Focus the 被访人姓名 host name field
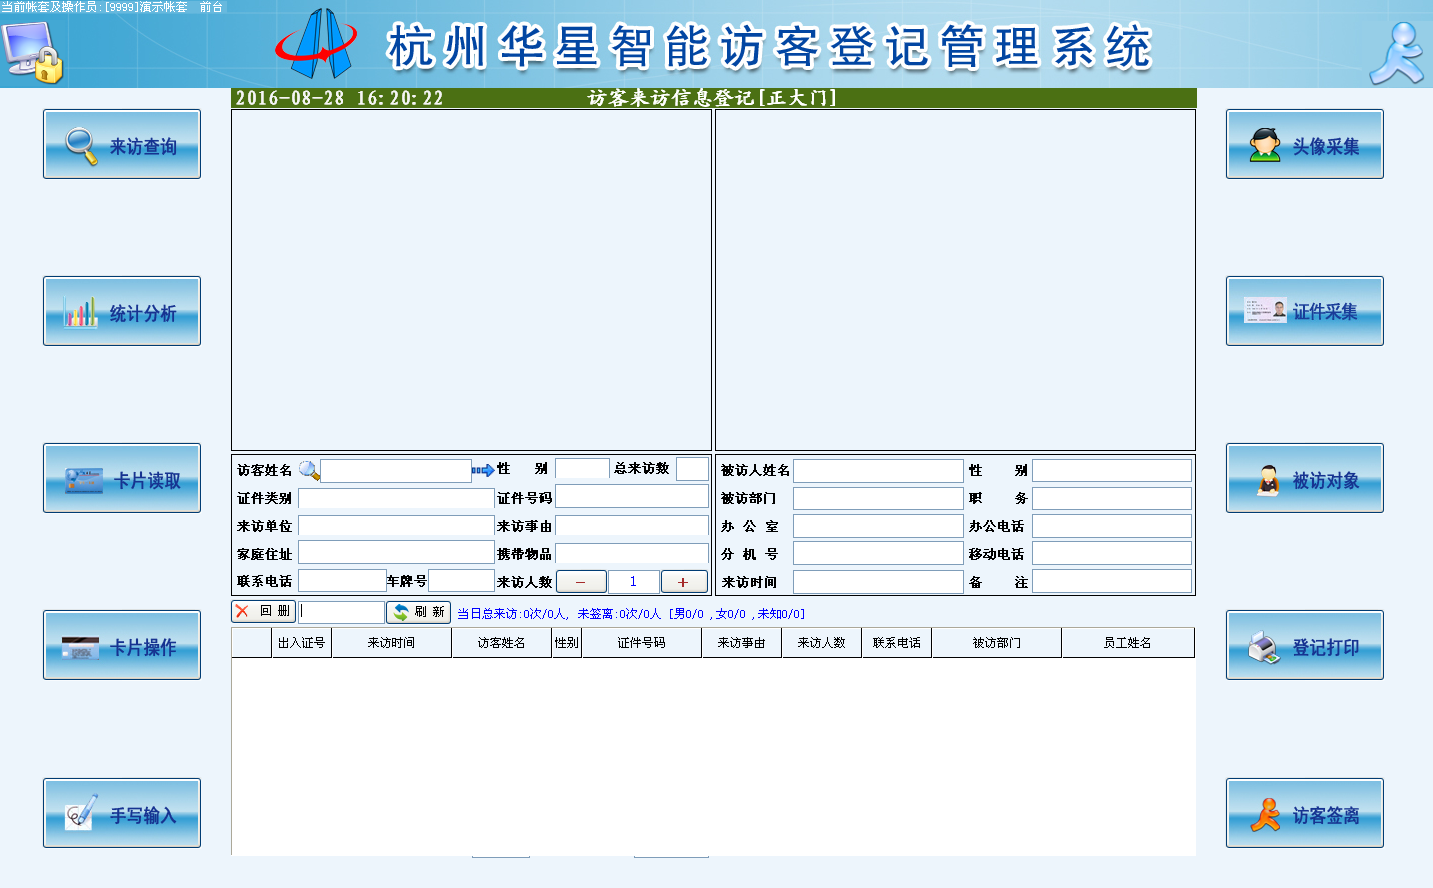The image size is (1433, 888). click(x=878, y=470)
